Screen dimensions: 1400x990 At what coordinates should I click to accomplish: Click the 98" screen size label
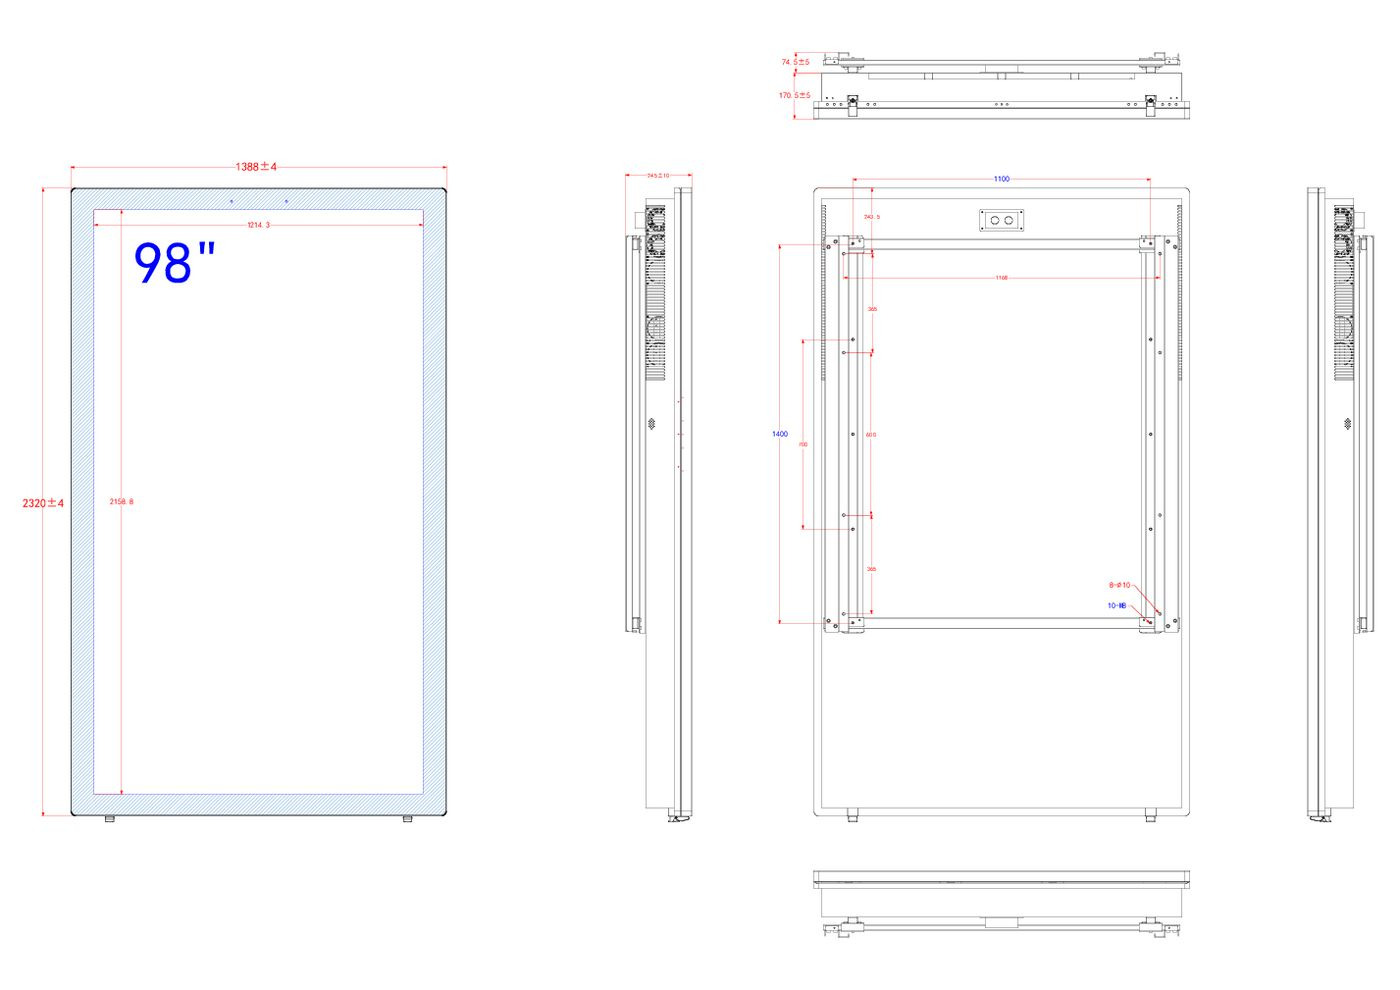click(x=175, y=263)
